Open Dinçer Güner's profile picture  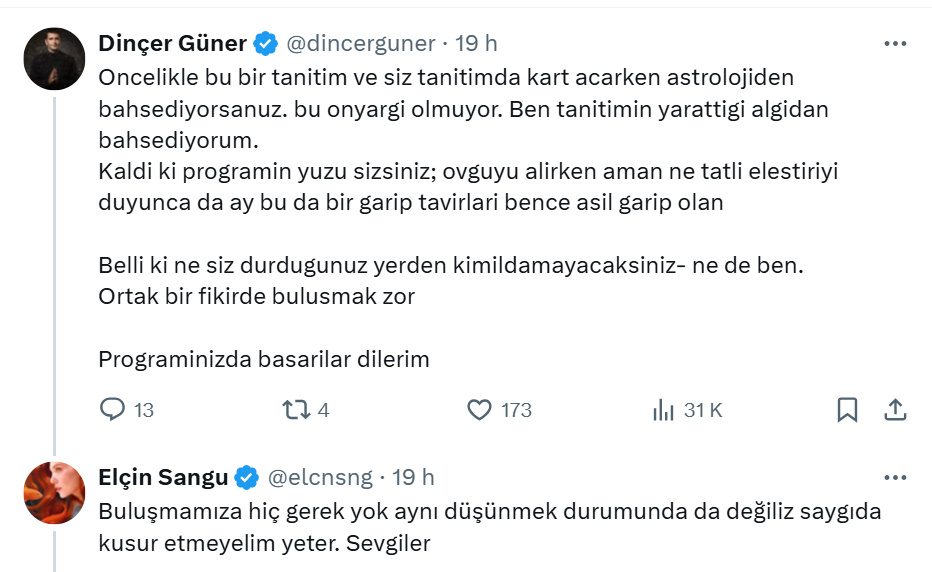(54, 59)
